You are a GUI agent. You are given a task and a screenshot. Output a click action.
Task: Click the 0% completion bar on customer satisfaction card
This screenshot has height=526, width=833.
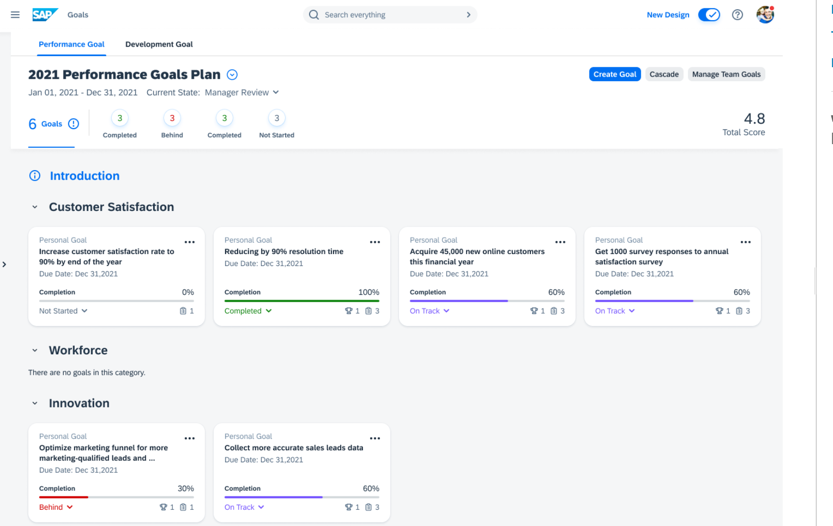(x=116, y=301)
